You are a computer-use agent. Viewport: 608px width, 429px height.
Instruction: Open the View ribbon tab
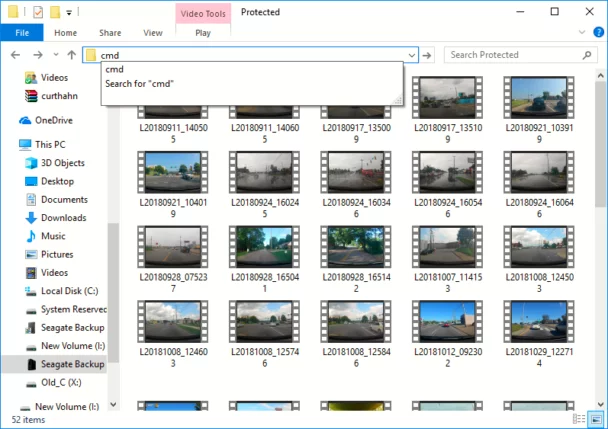click(153, 33)
